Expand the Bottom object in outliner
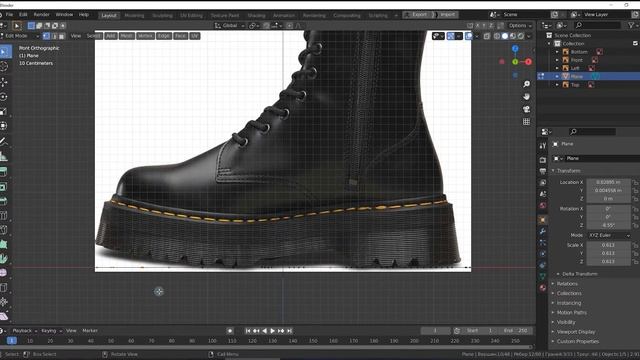The image size is (640, 360). tap(557, 52)
